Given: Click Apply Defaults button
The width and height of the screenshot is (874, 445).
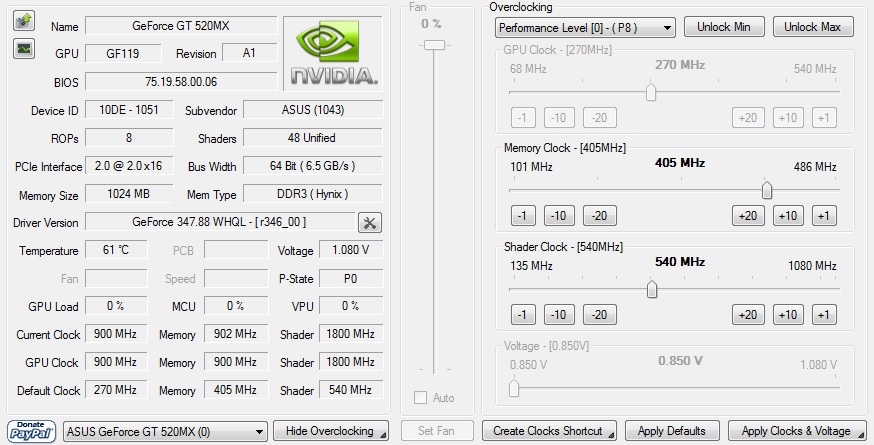Looking at the screenshot, I should (671, 431).
